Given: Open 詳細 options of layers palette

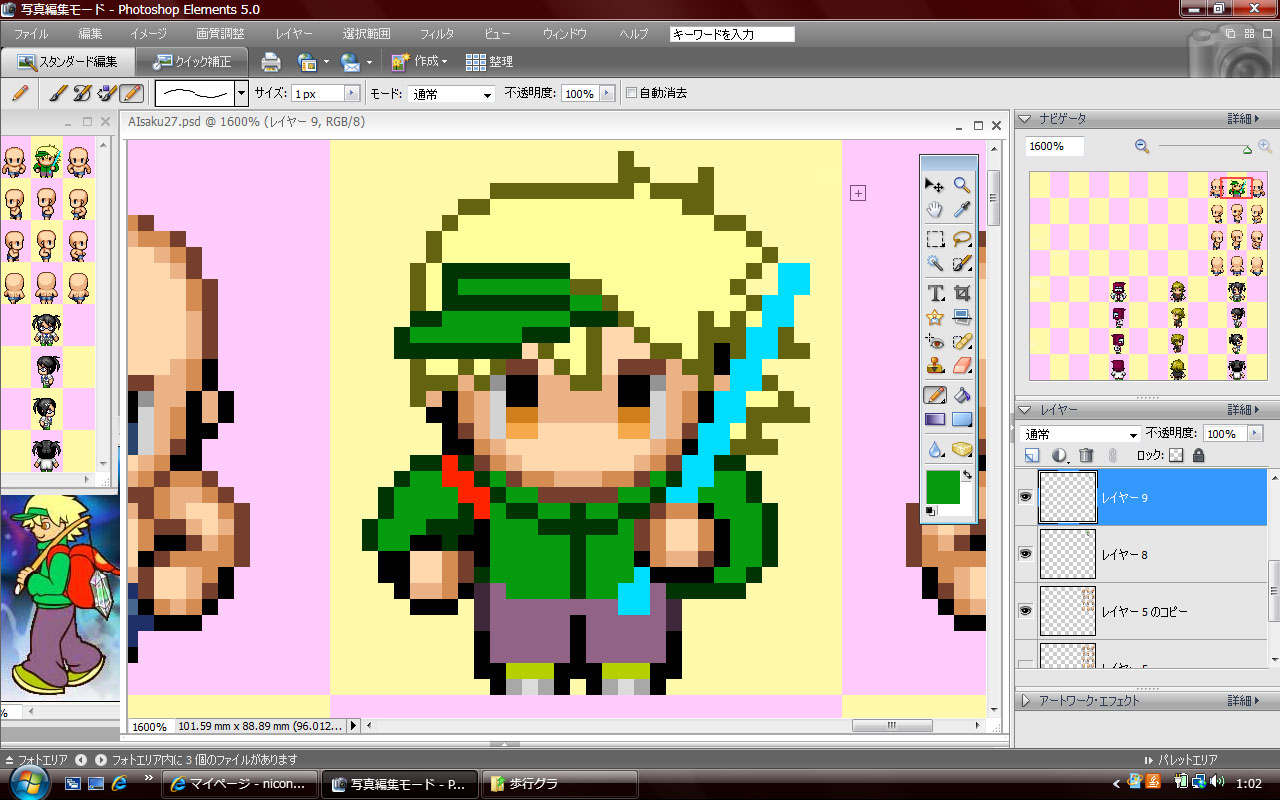Looking at the screenshot, I should pos(1242,410).
